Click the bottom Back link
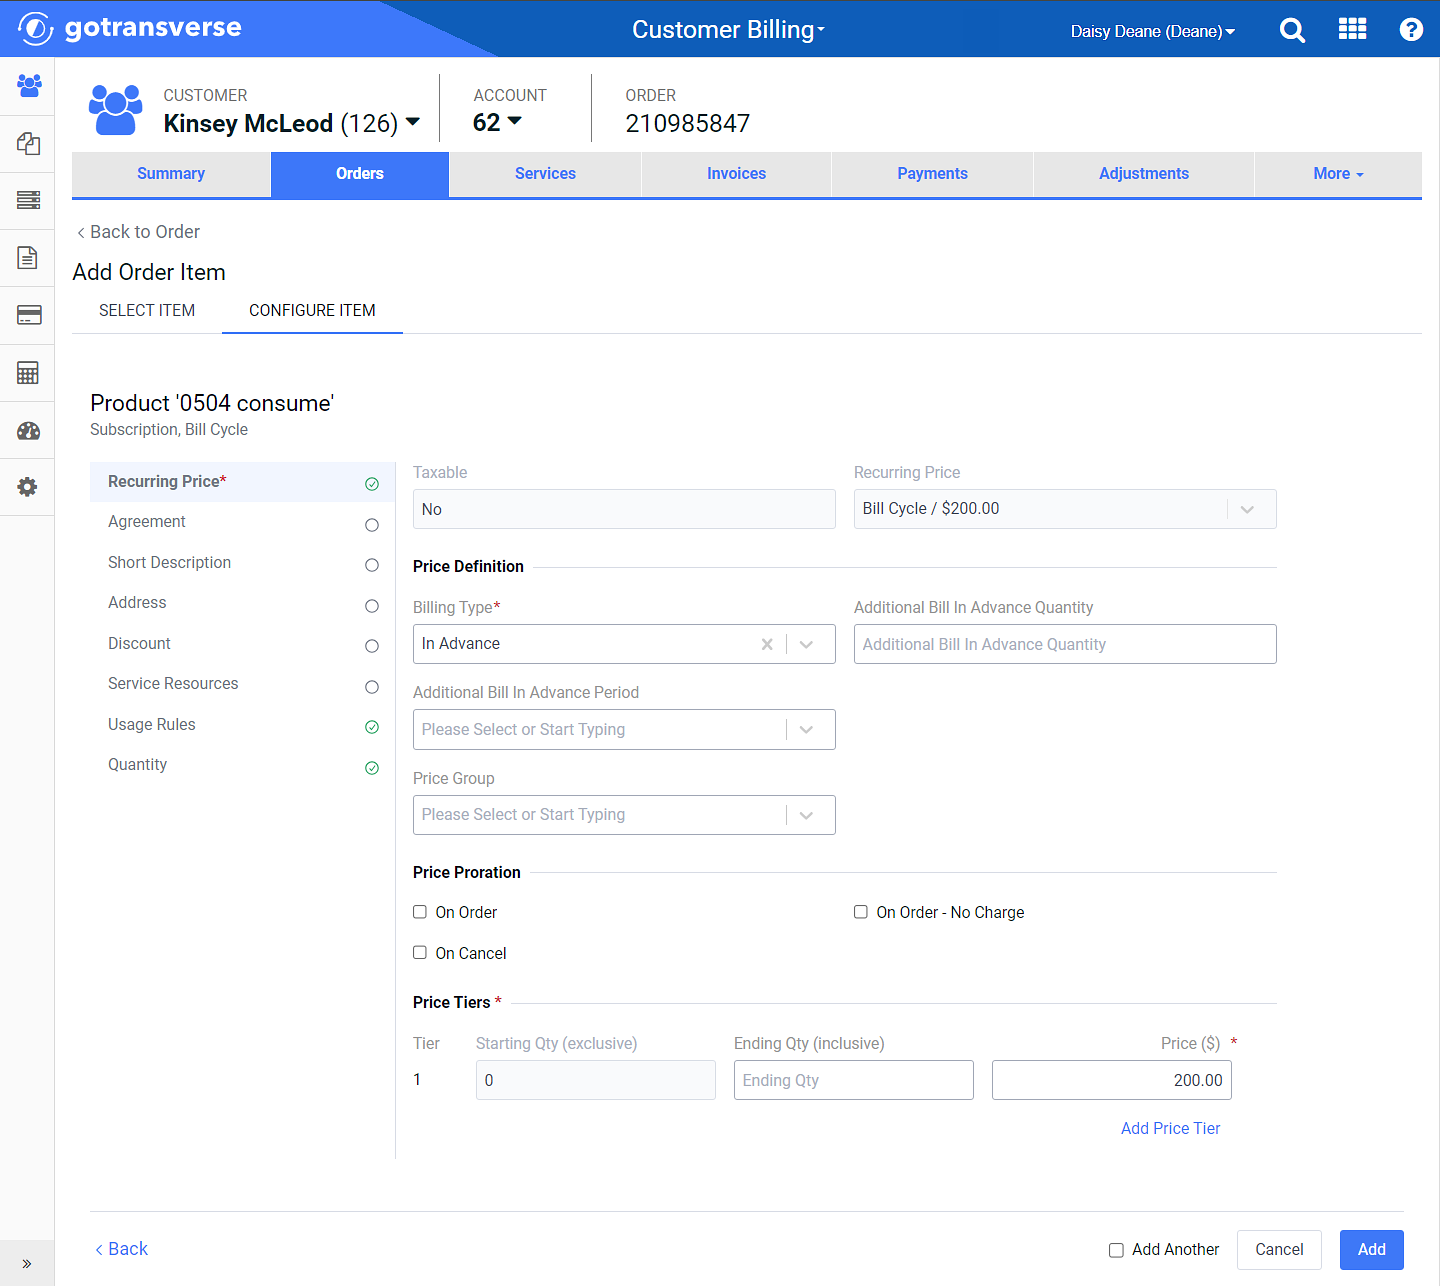The width and height of the screenshot is (1440, 1286). tap(121, 1249)
